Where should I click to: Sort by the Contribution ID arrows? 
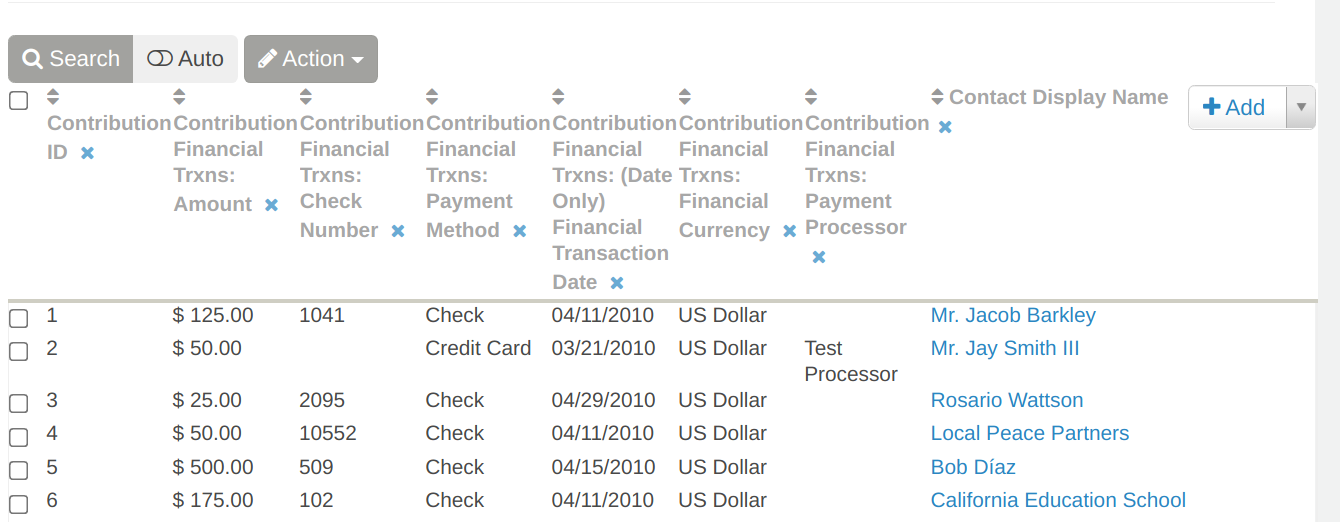[x=54, y=97]
